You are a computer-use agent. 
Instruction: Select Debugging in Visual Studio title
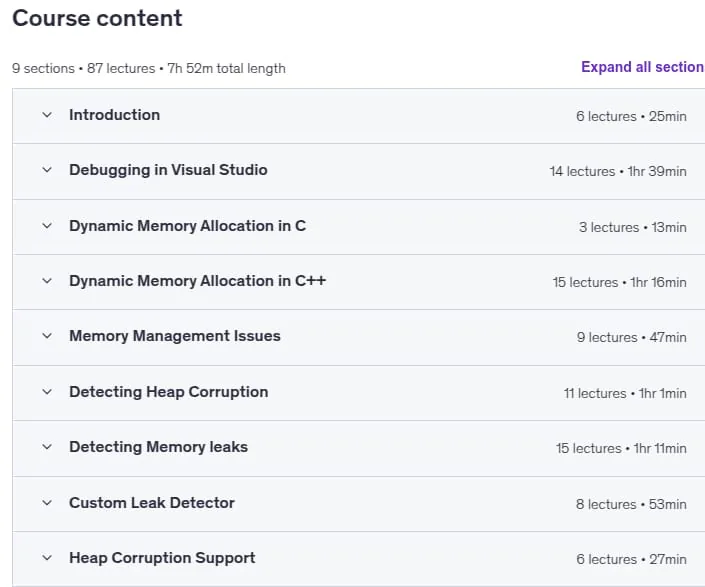coord(168,170)
